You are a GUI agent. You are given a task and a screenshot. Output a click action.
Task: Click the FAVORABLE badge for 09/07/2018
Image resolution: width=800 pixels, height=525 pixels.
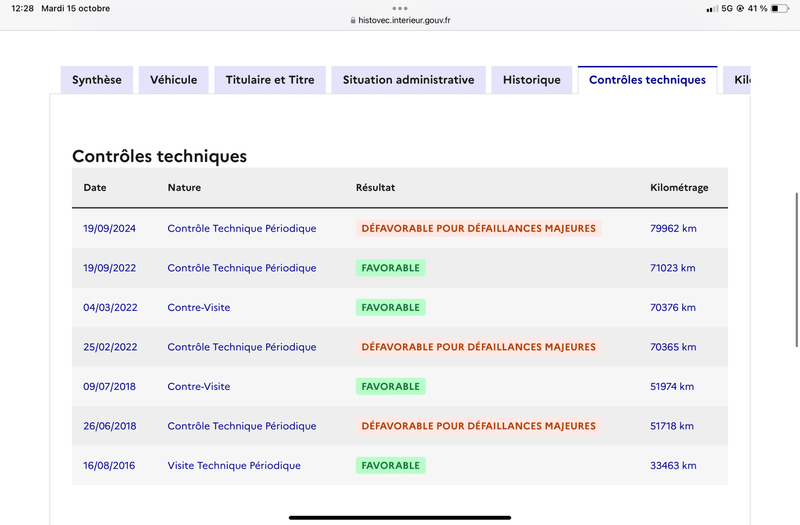tap(391, 386)
